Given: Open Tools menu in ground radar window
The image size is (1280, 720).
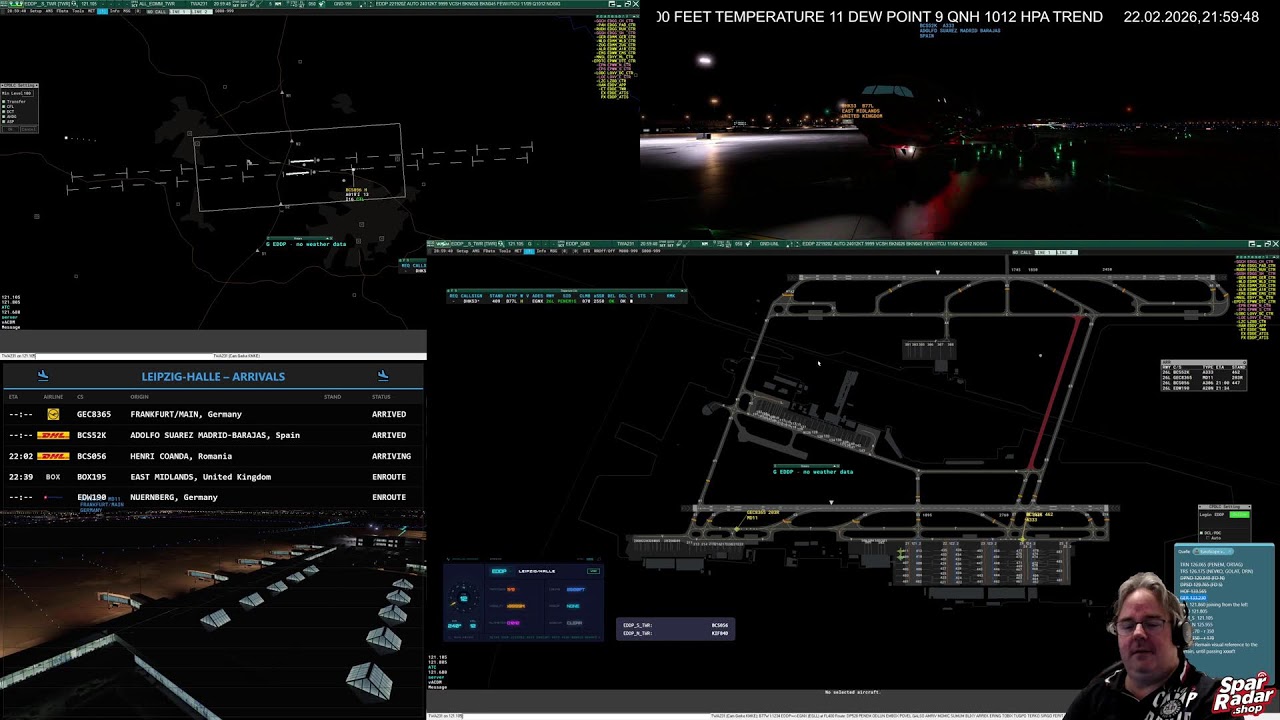Looking at the screenshot, I should pos(505,251).
